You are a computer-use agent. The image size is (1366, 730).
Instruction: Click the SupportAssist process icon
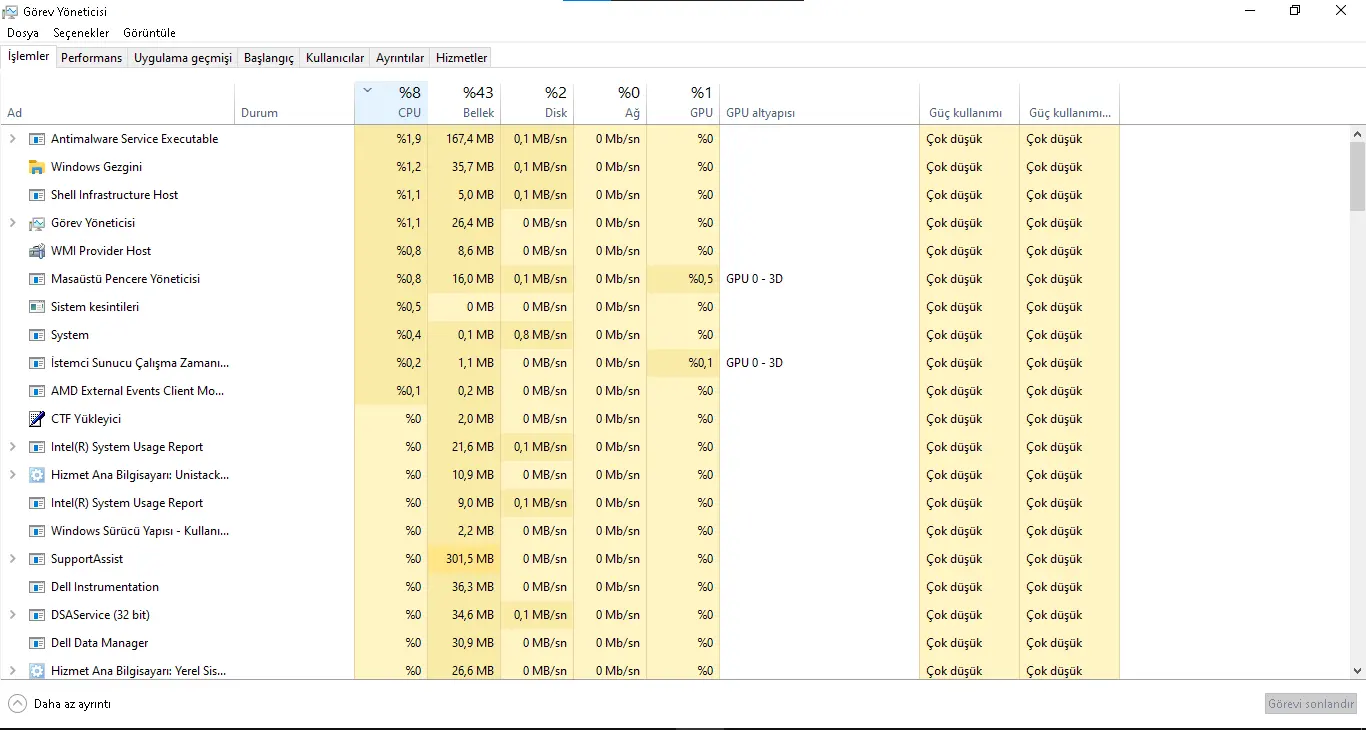tap(37, 559)
